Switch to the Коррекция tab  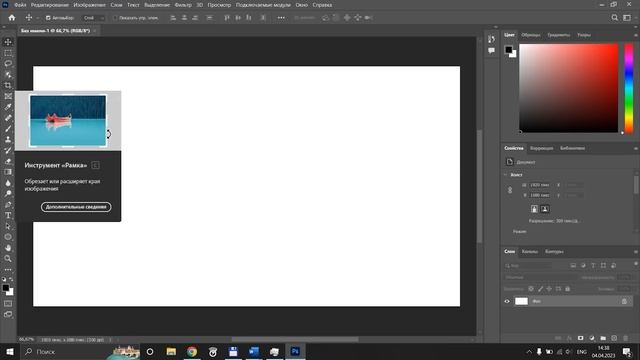(x=541, y=148)
